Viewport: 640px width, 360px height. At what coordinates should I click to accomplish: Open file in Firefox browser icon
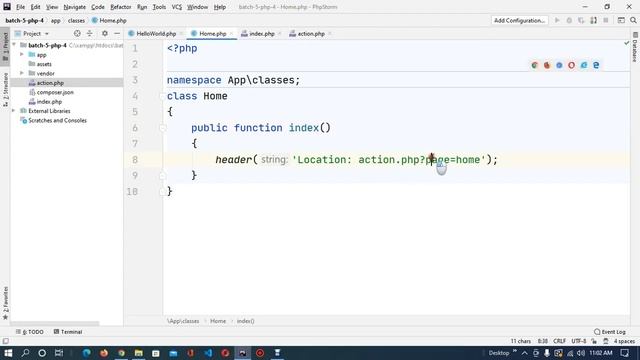[547, 65]
